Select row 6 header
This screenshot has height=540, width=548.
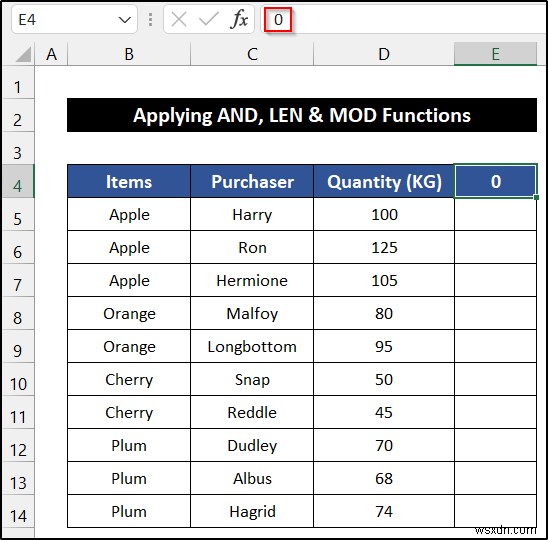click(17, 247)
